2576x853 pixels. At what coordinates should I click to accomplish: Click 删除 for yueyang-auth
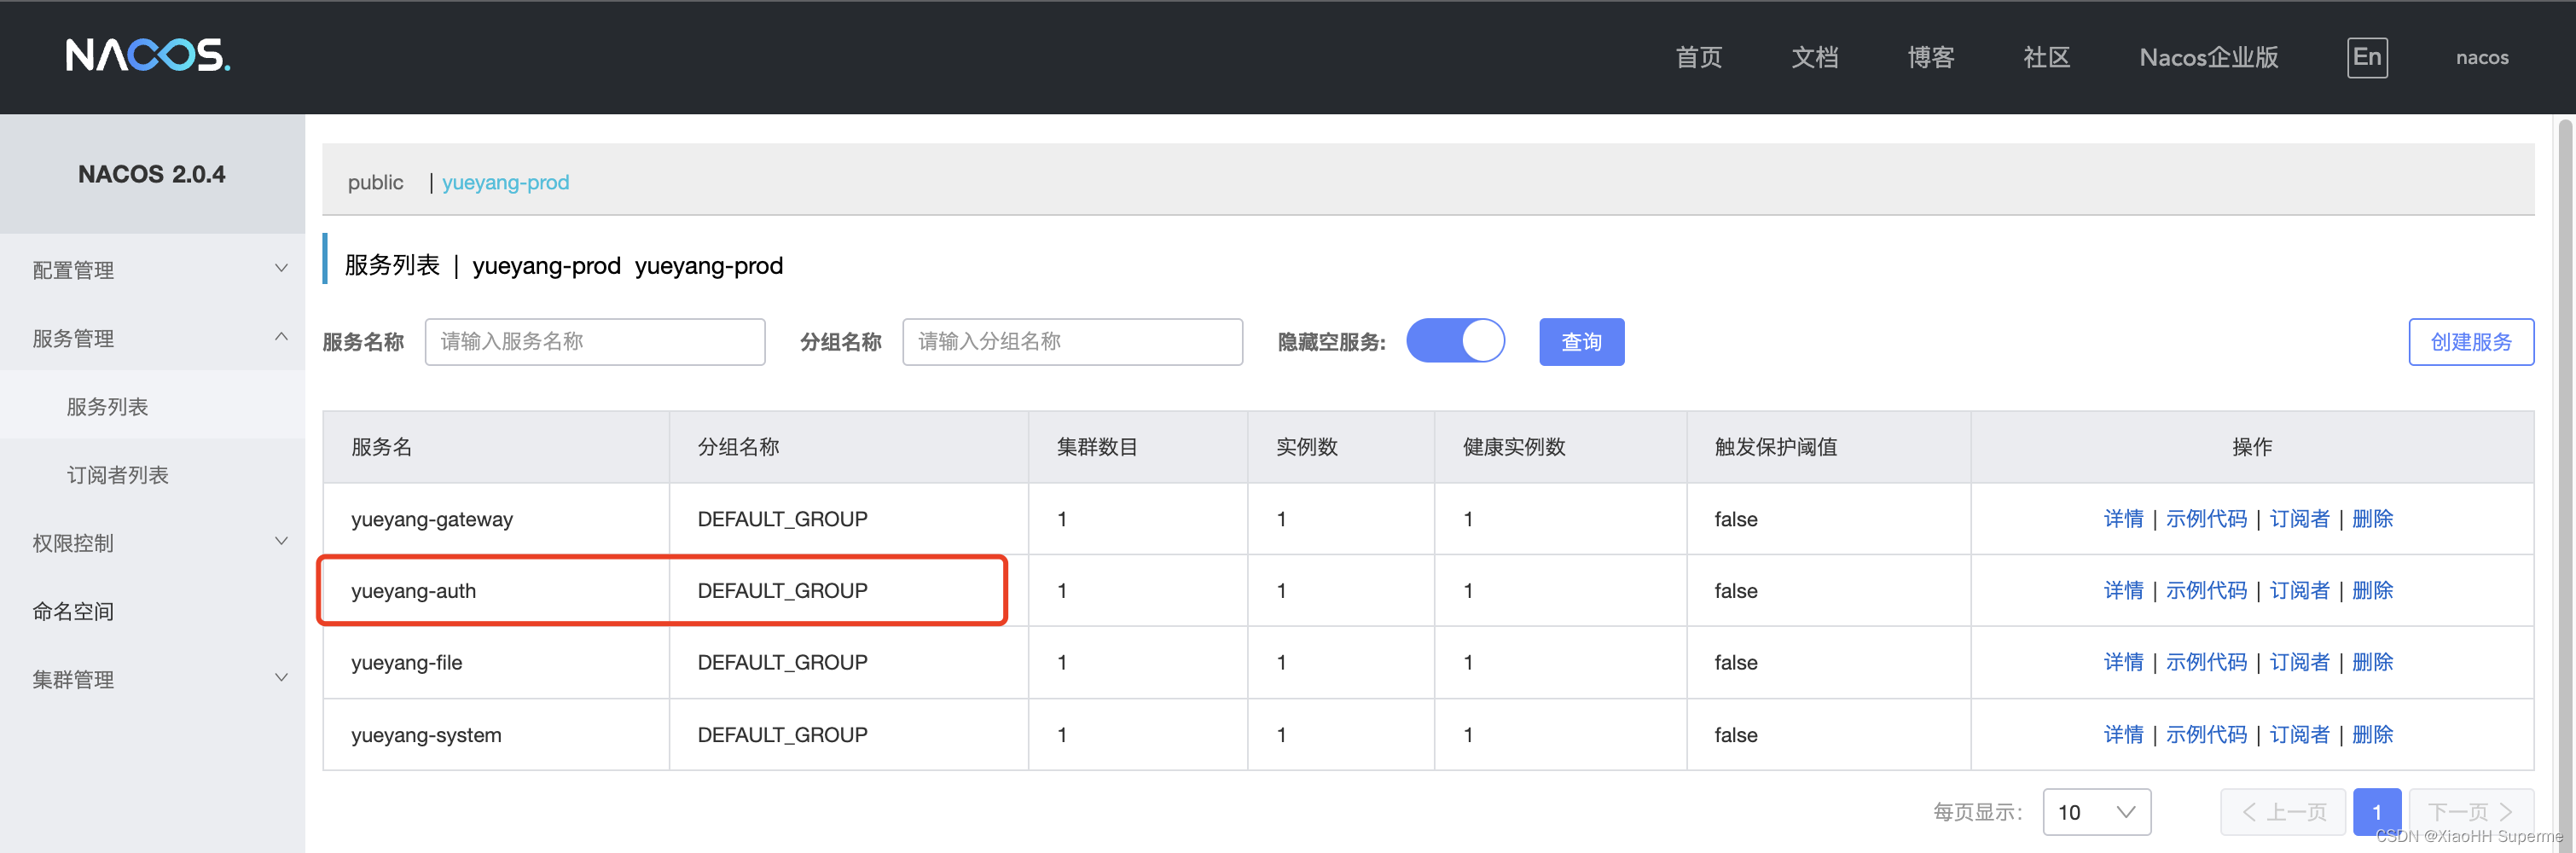(x=2372, y=590)
